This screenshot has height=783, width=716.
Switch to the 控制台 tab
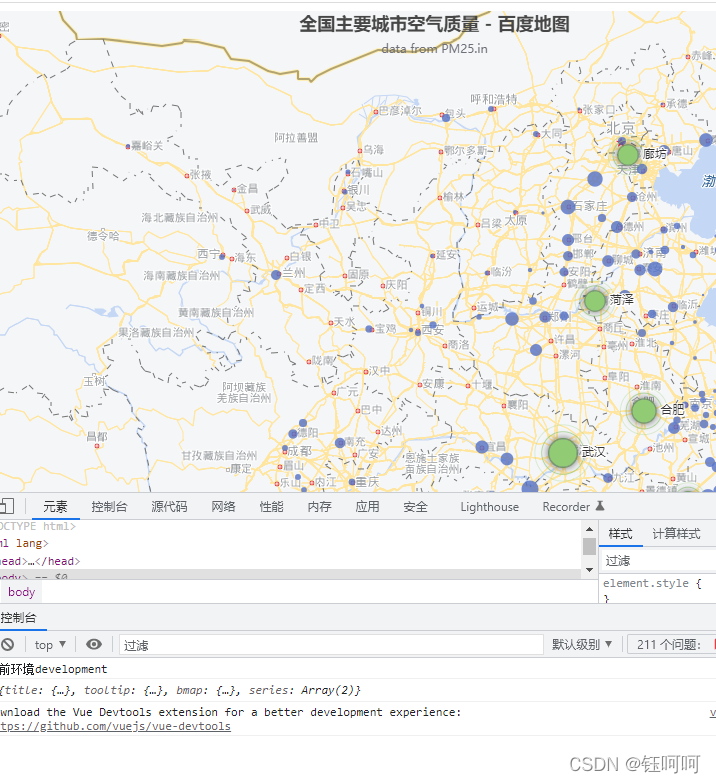click(x=109, y=506)
